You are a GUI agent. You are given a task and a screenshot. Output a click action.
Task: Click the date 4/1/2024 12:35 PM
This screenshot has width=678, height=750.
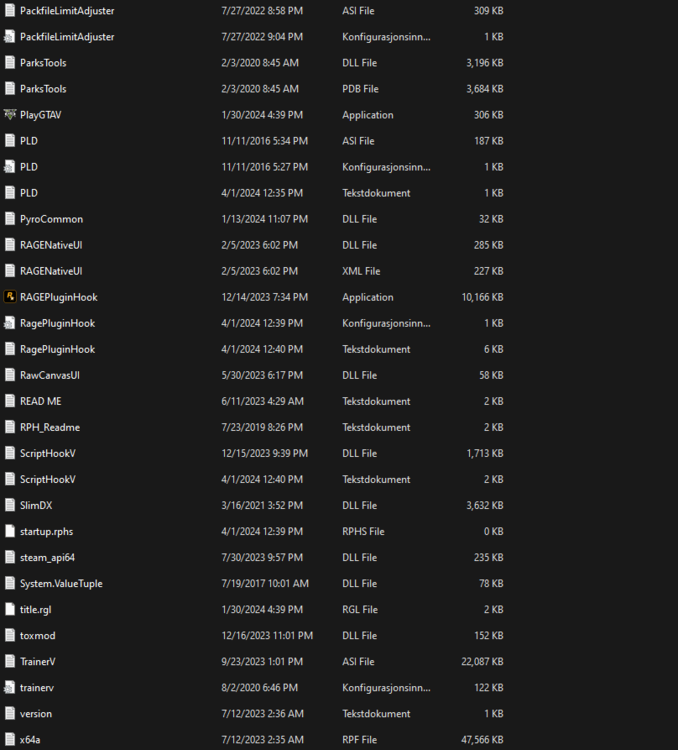[x=262, y=193]
